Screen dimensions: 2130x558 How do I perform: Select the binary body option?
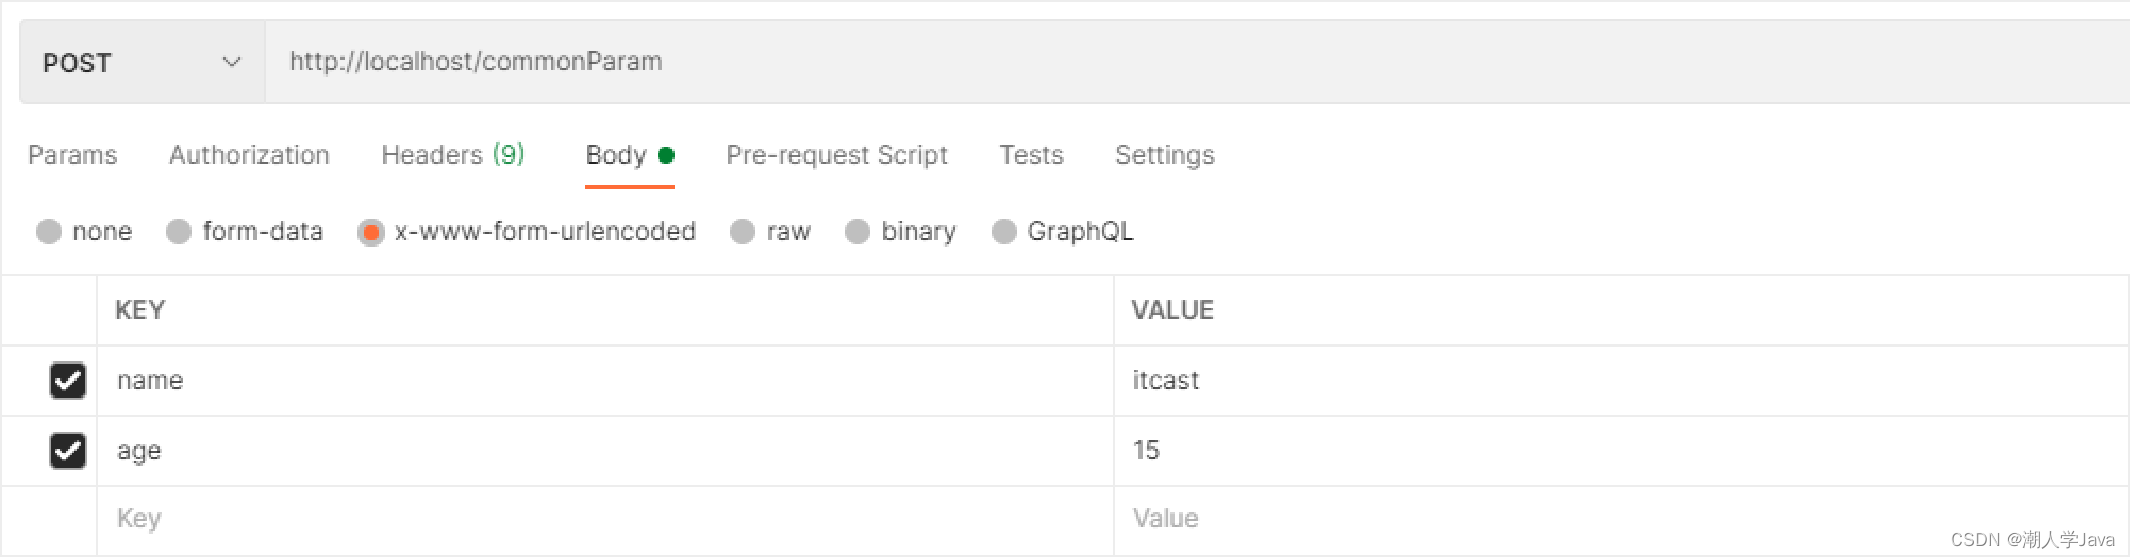[857, 232]
